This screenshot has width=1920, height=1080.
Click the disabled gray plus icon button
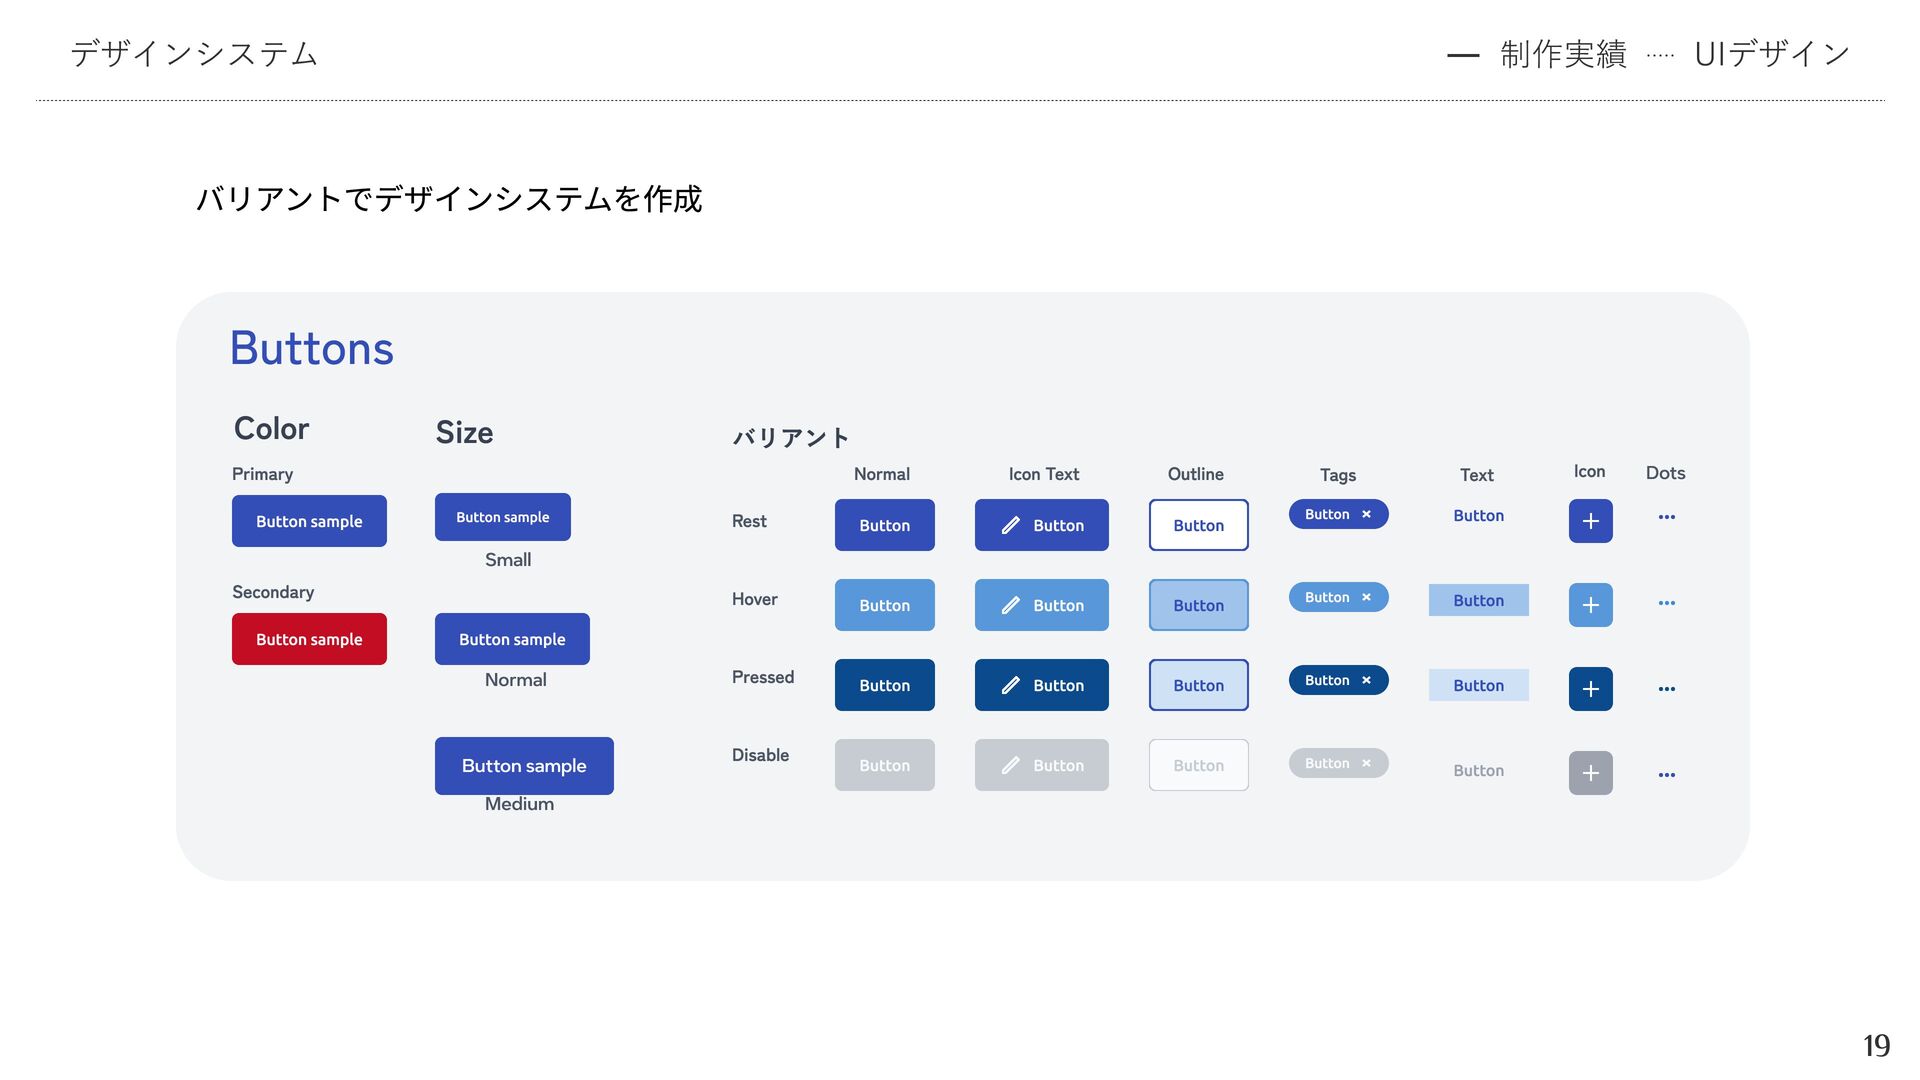(x=1590, y=773)
